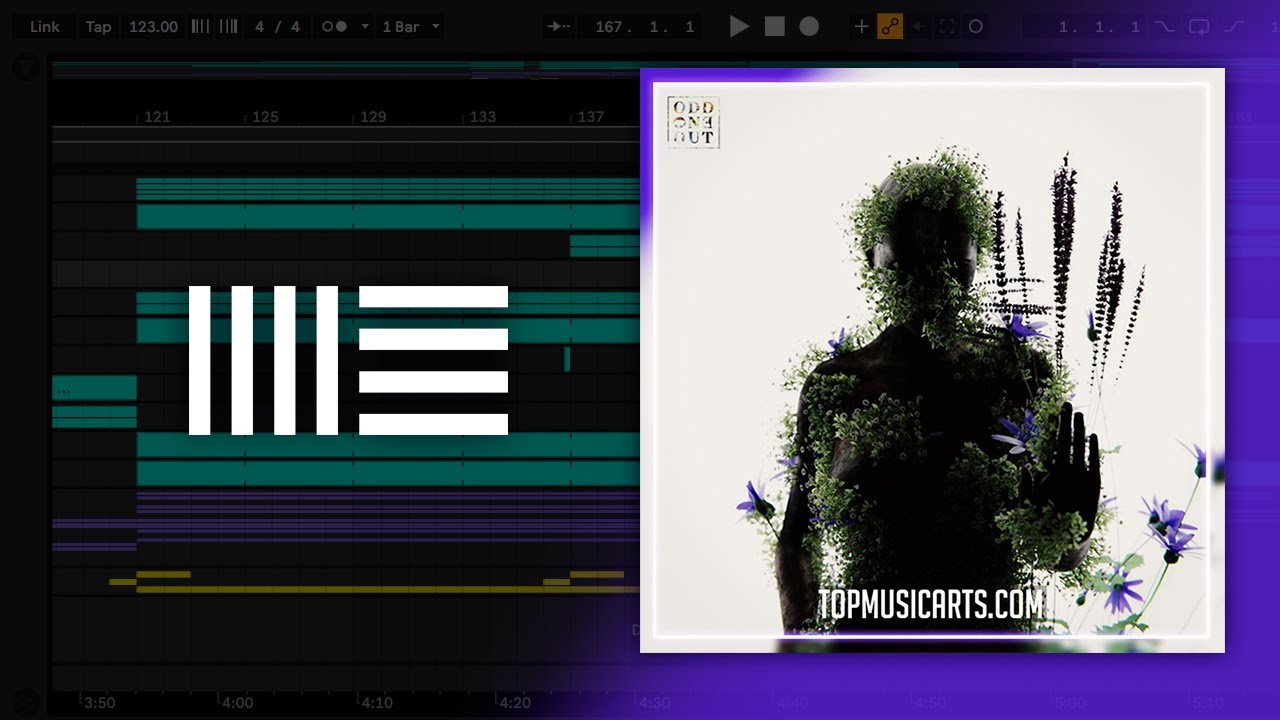Click 3:50 on the time ruler

(x=99, y=703)
